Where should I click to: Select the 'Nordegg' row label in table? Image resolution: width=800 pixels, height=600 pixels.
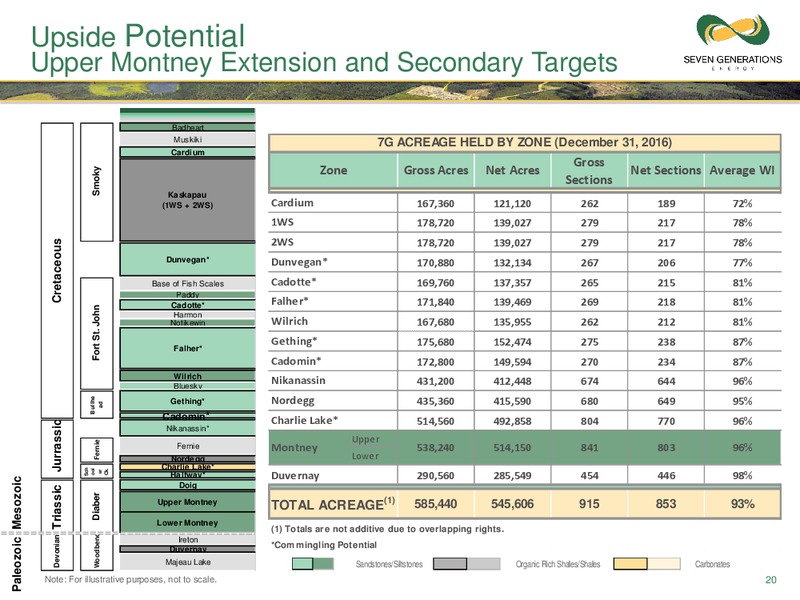click(x=292, y=401)
